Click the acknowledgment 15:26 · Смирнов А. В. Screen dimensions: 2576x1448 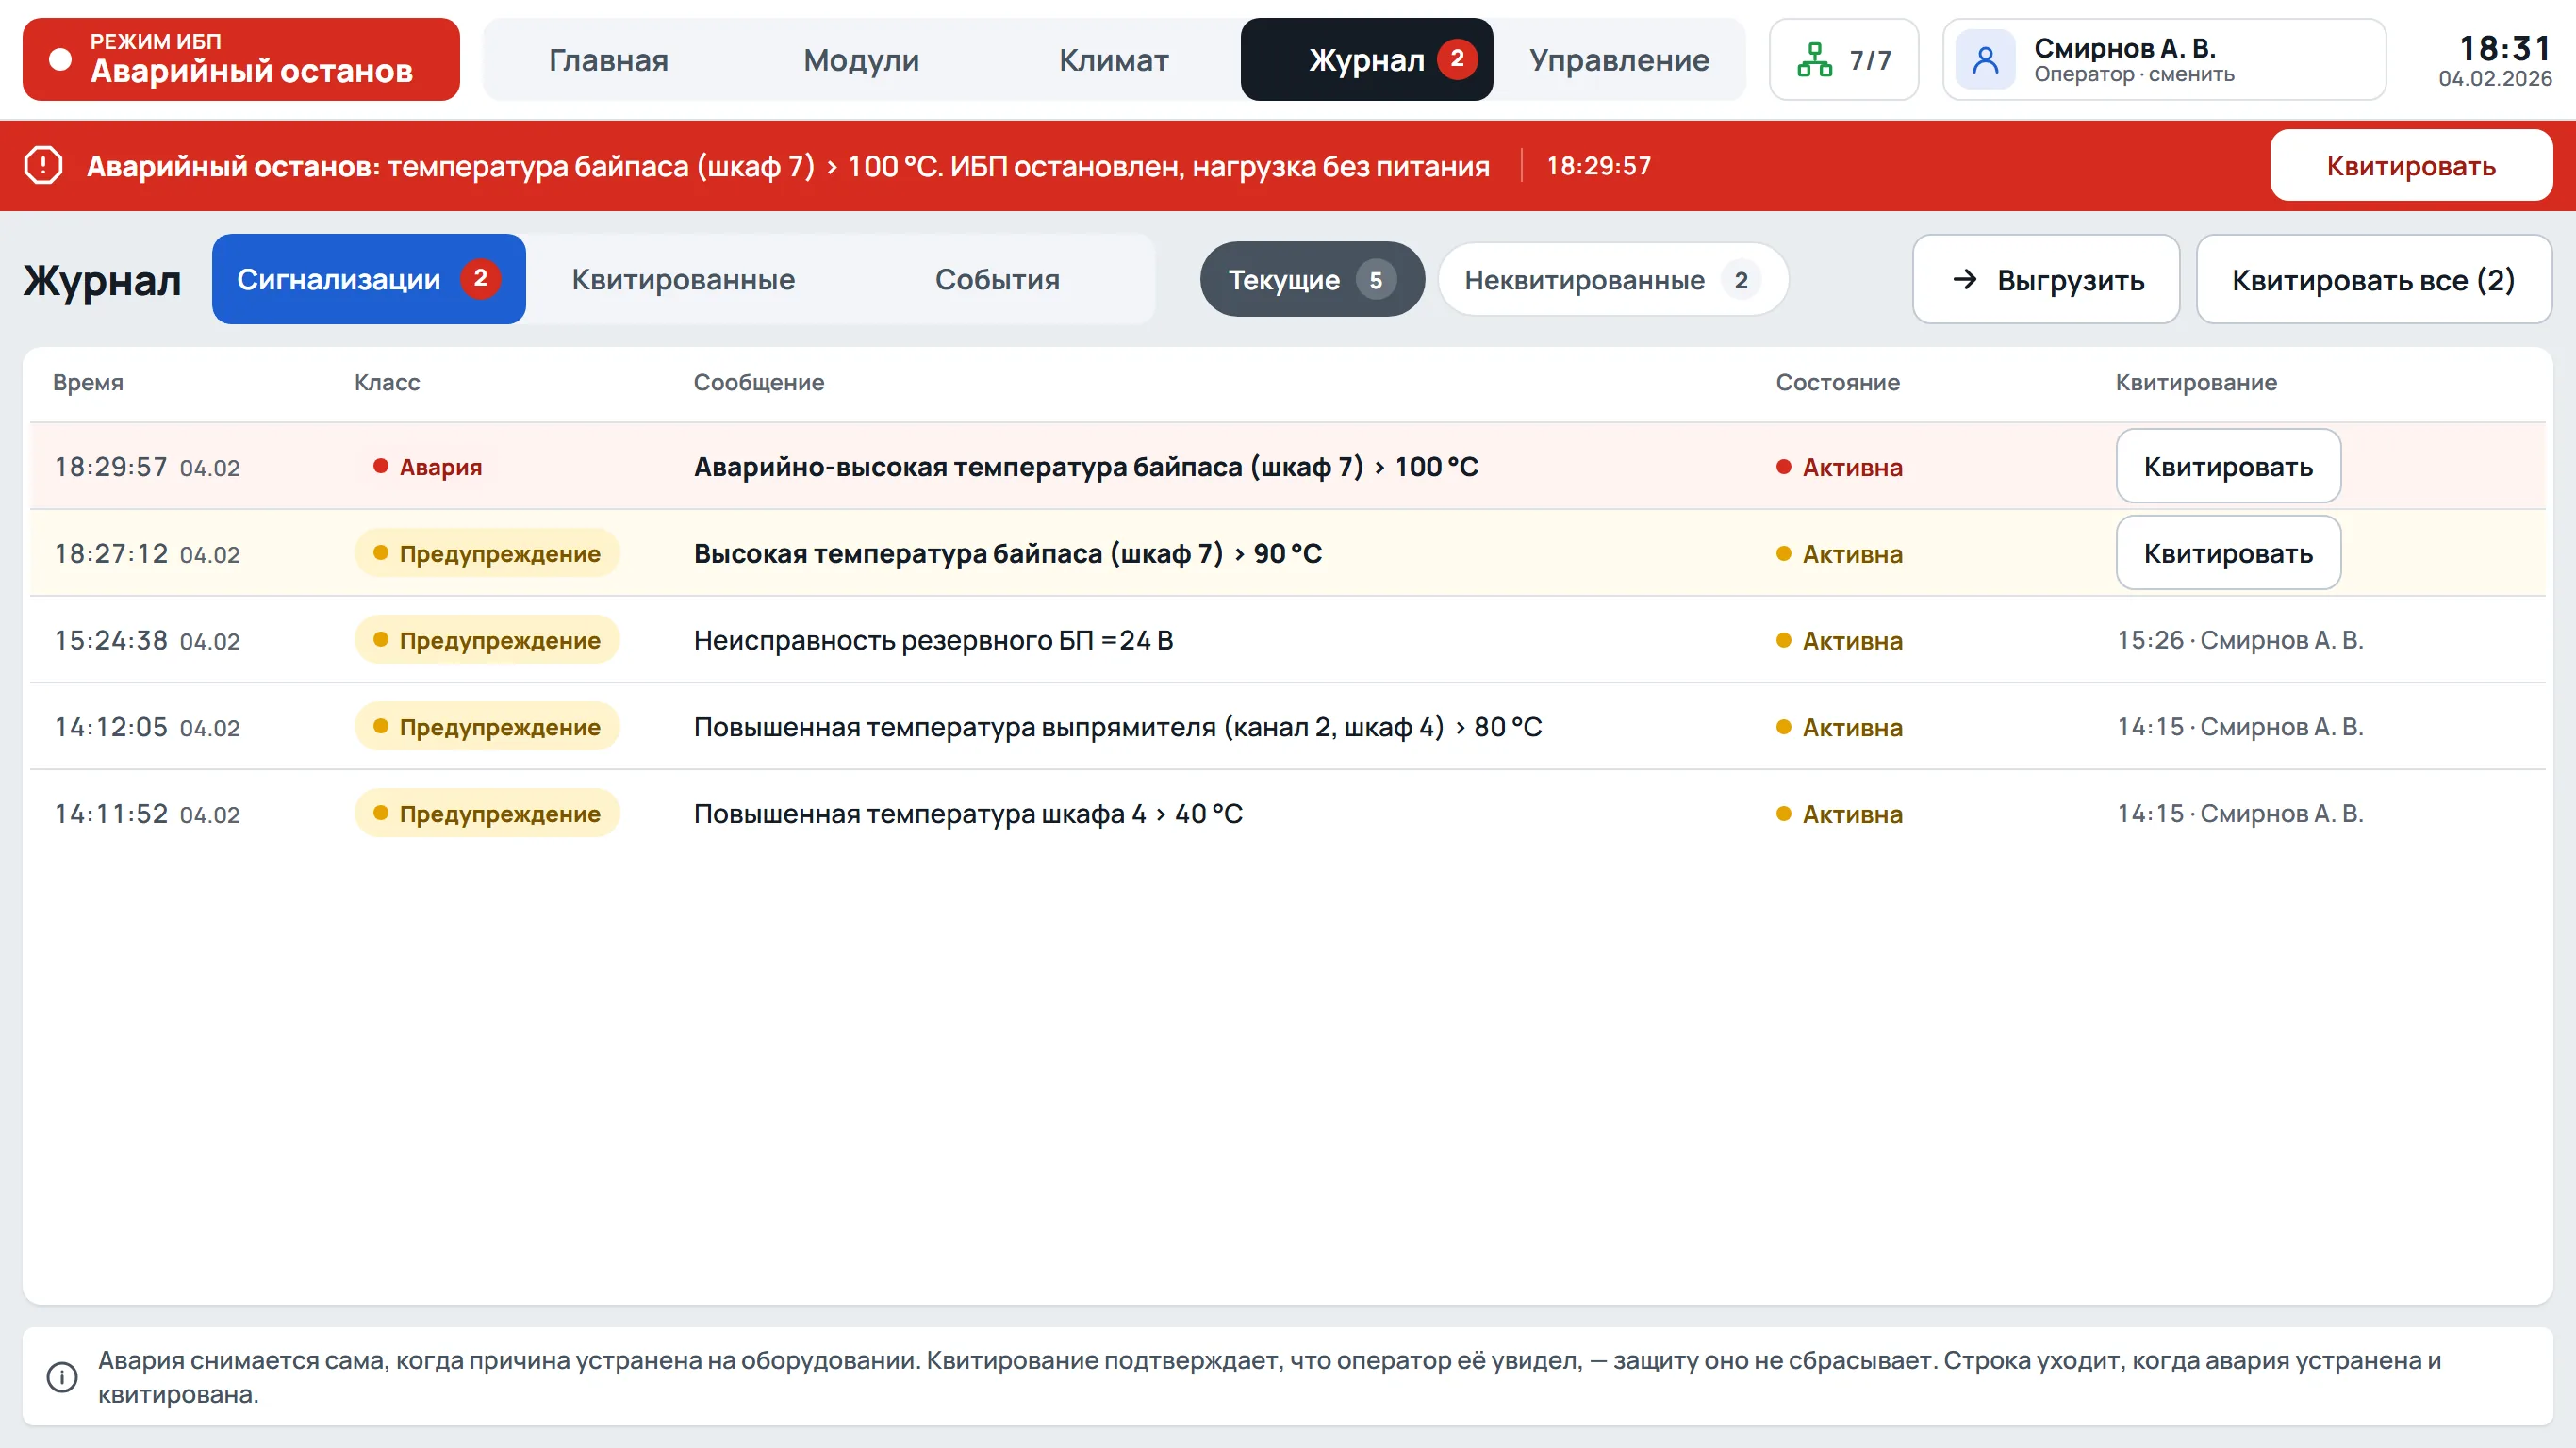(x=2240, y=640)
